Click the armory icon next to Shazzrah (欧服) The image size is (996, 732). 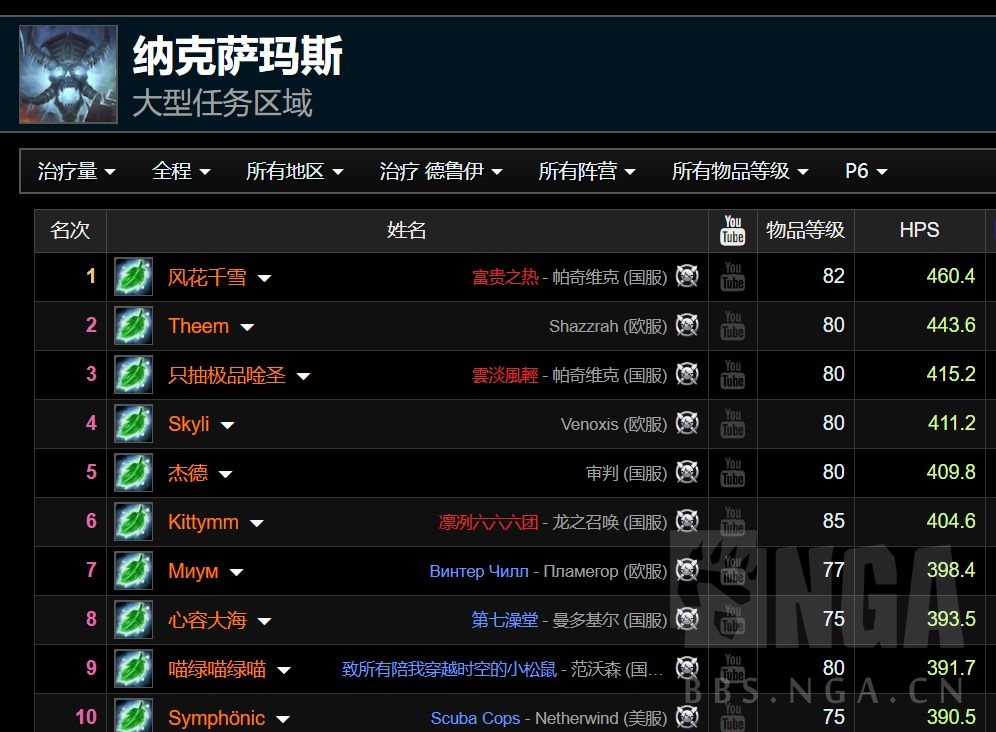[x=687, y=326]
